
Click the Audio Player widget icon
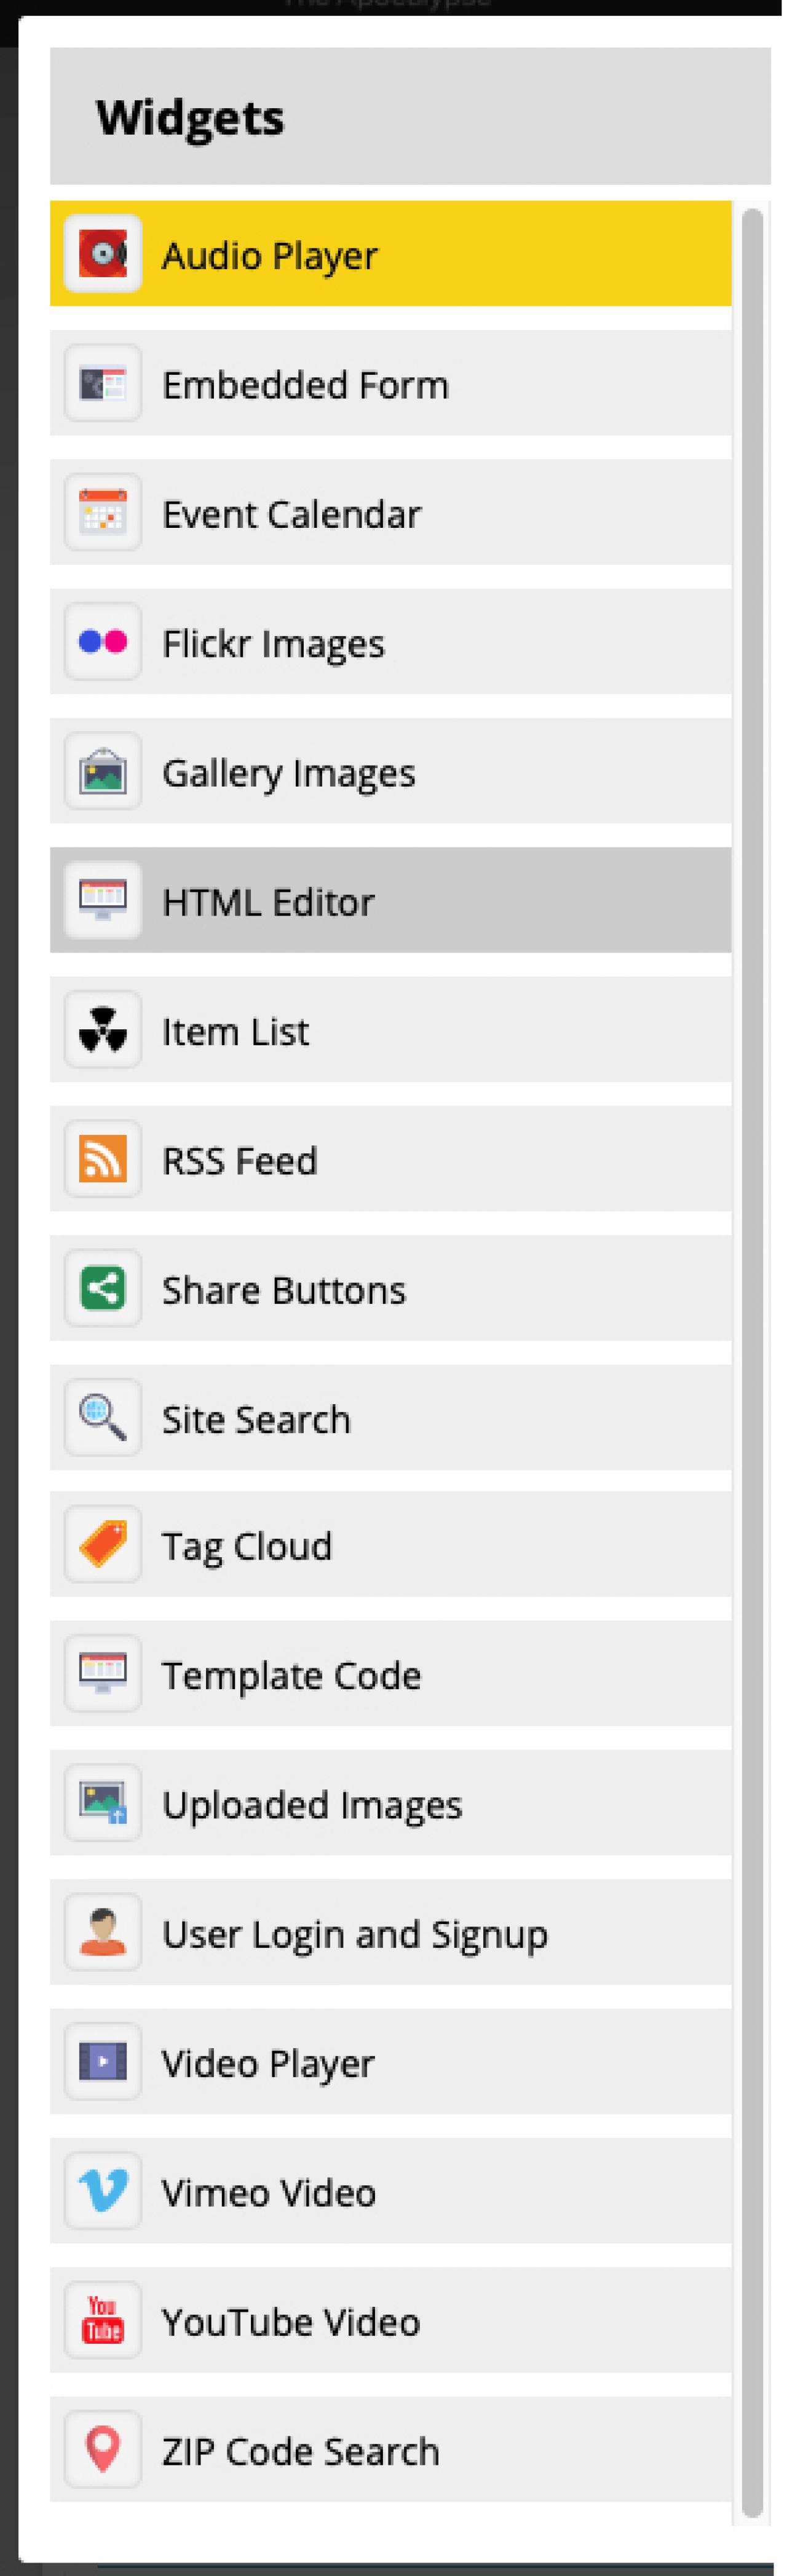pos(102,254)
